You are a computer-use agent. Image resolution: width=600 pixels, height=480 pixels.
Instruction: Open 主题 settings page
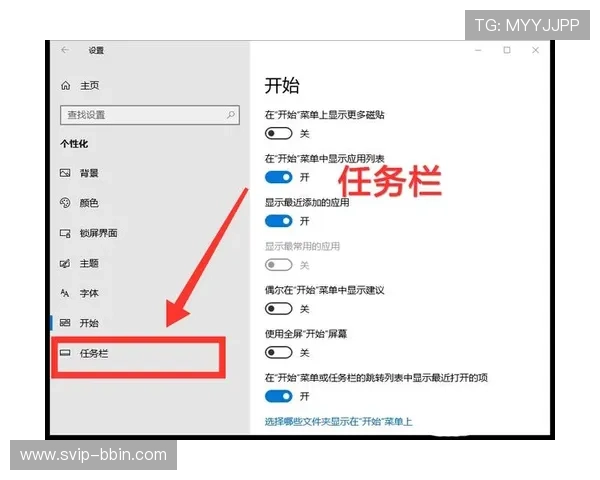[x=89, y=263]
